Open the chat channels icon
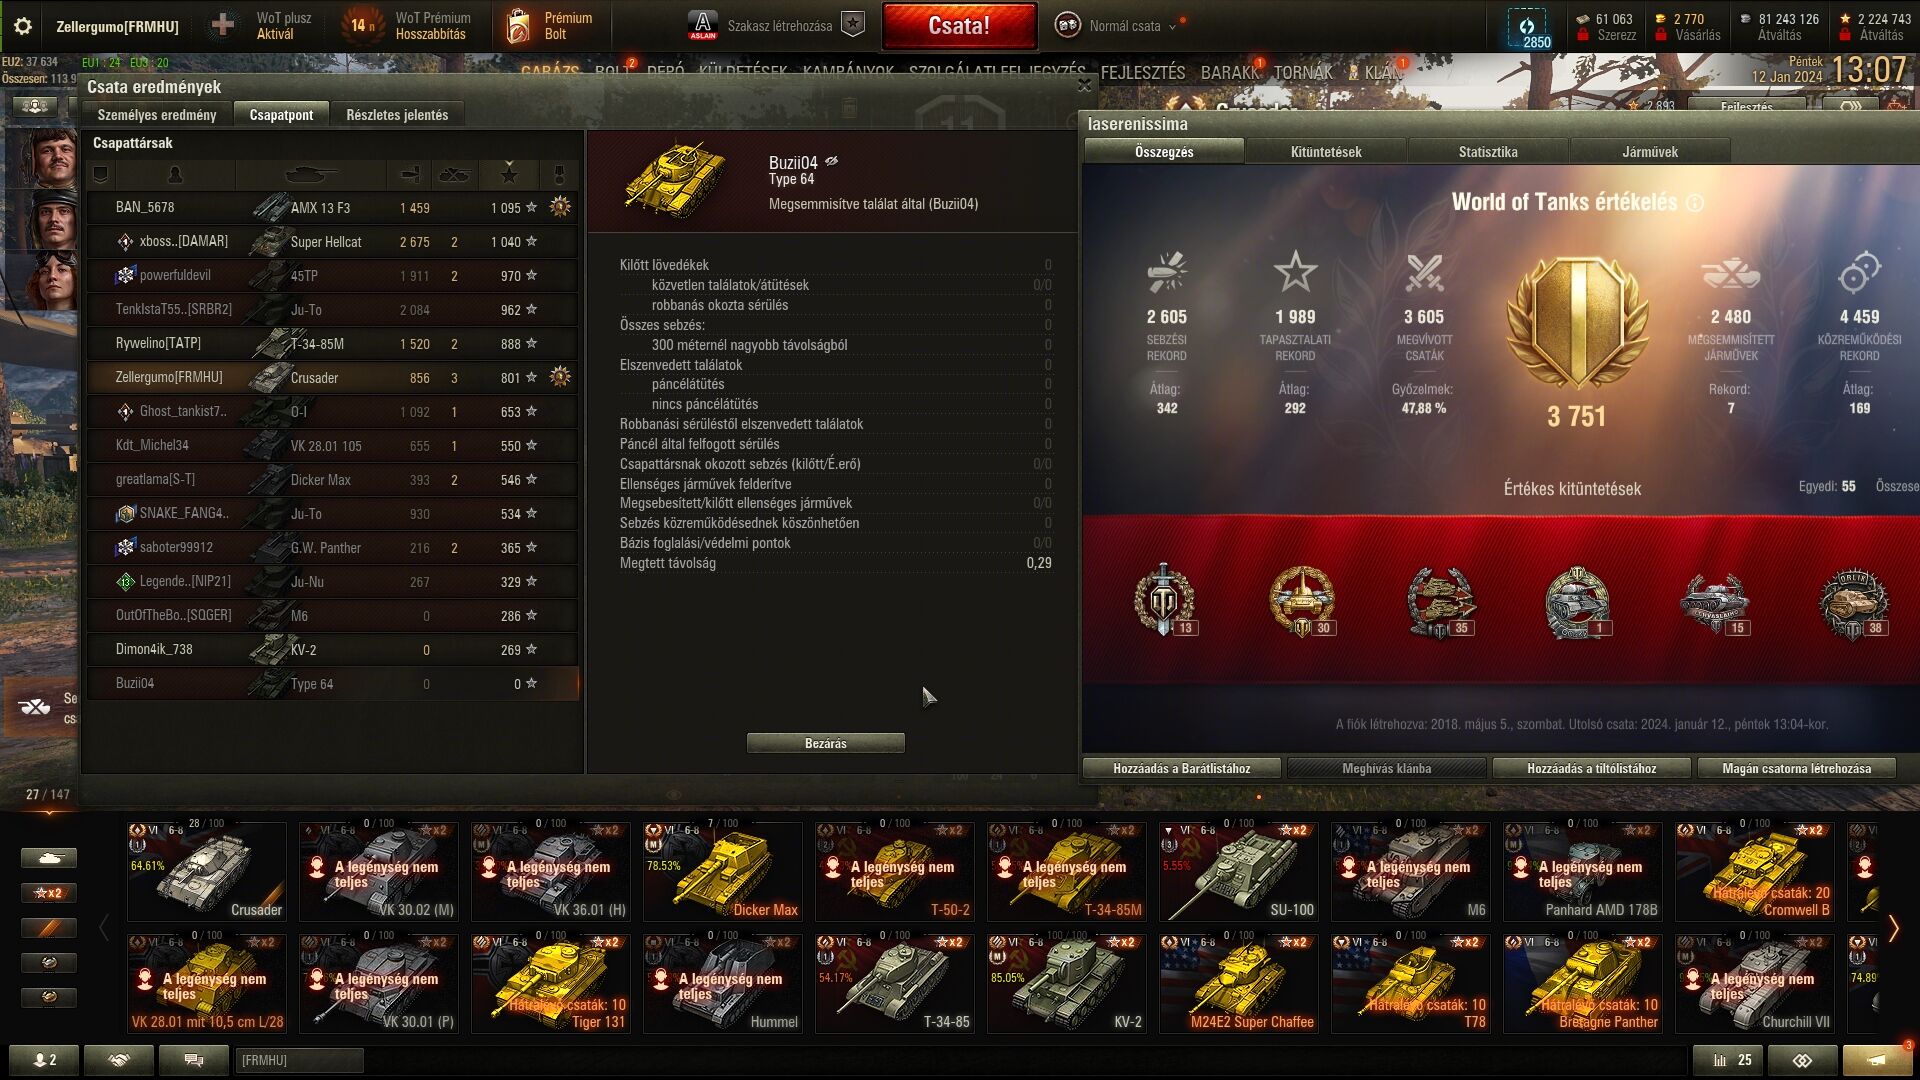Screen dimensions: 1920x1080 [x=194, y=1060]
